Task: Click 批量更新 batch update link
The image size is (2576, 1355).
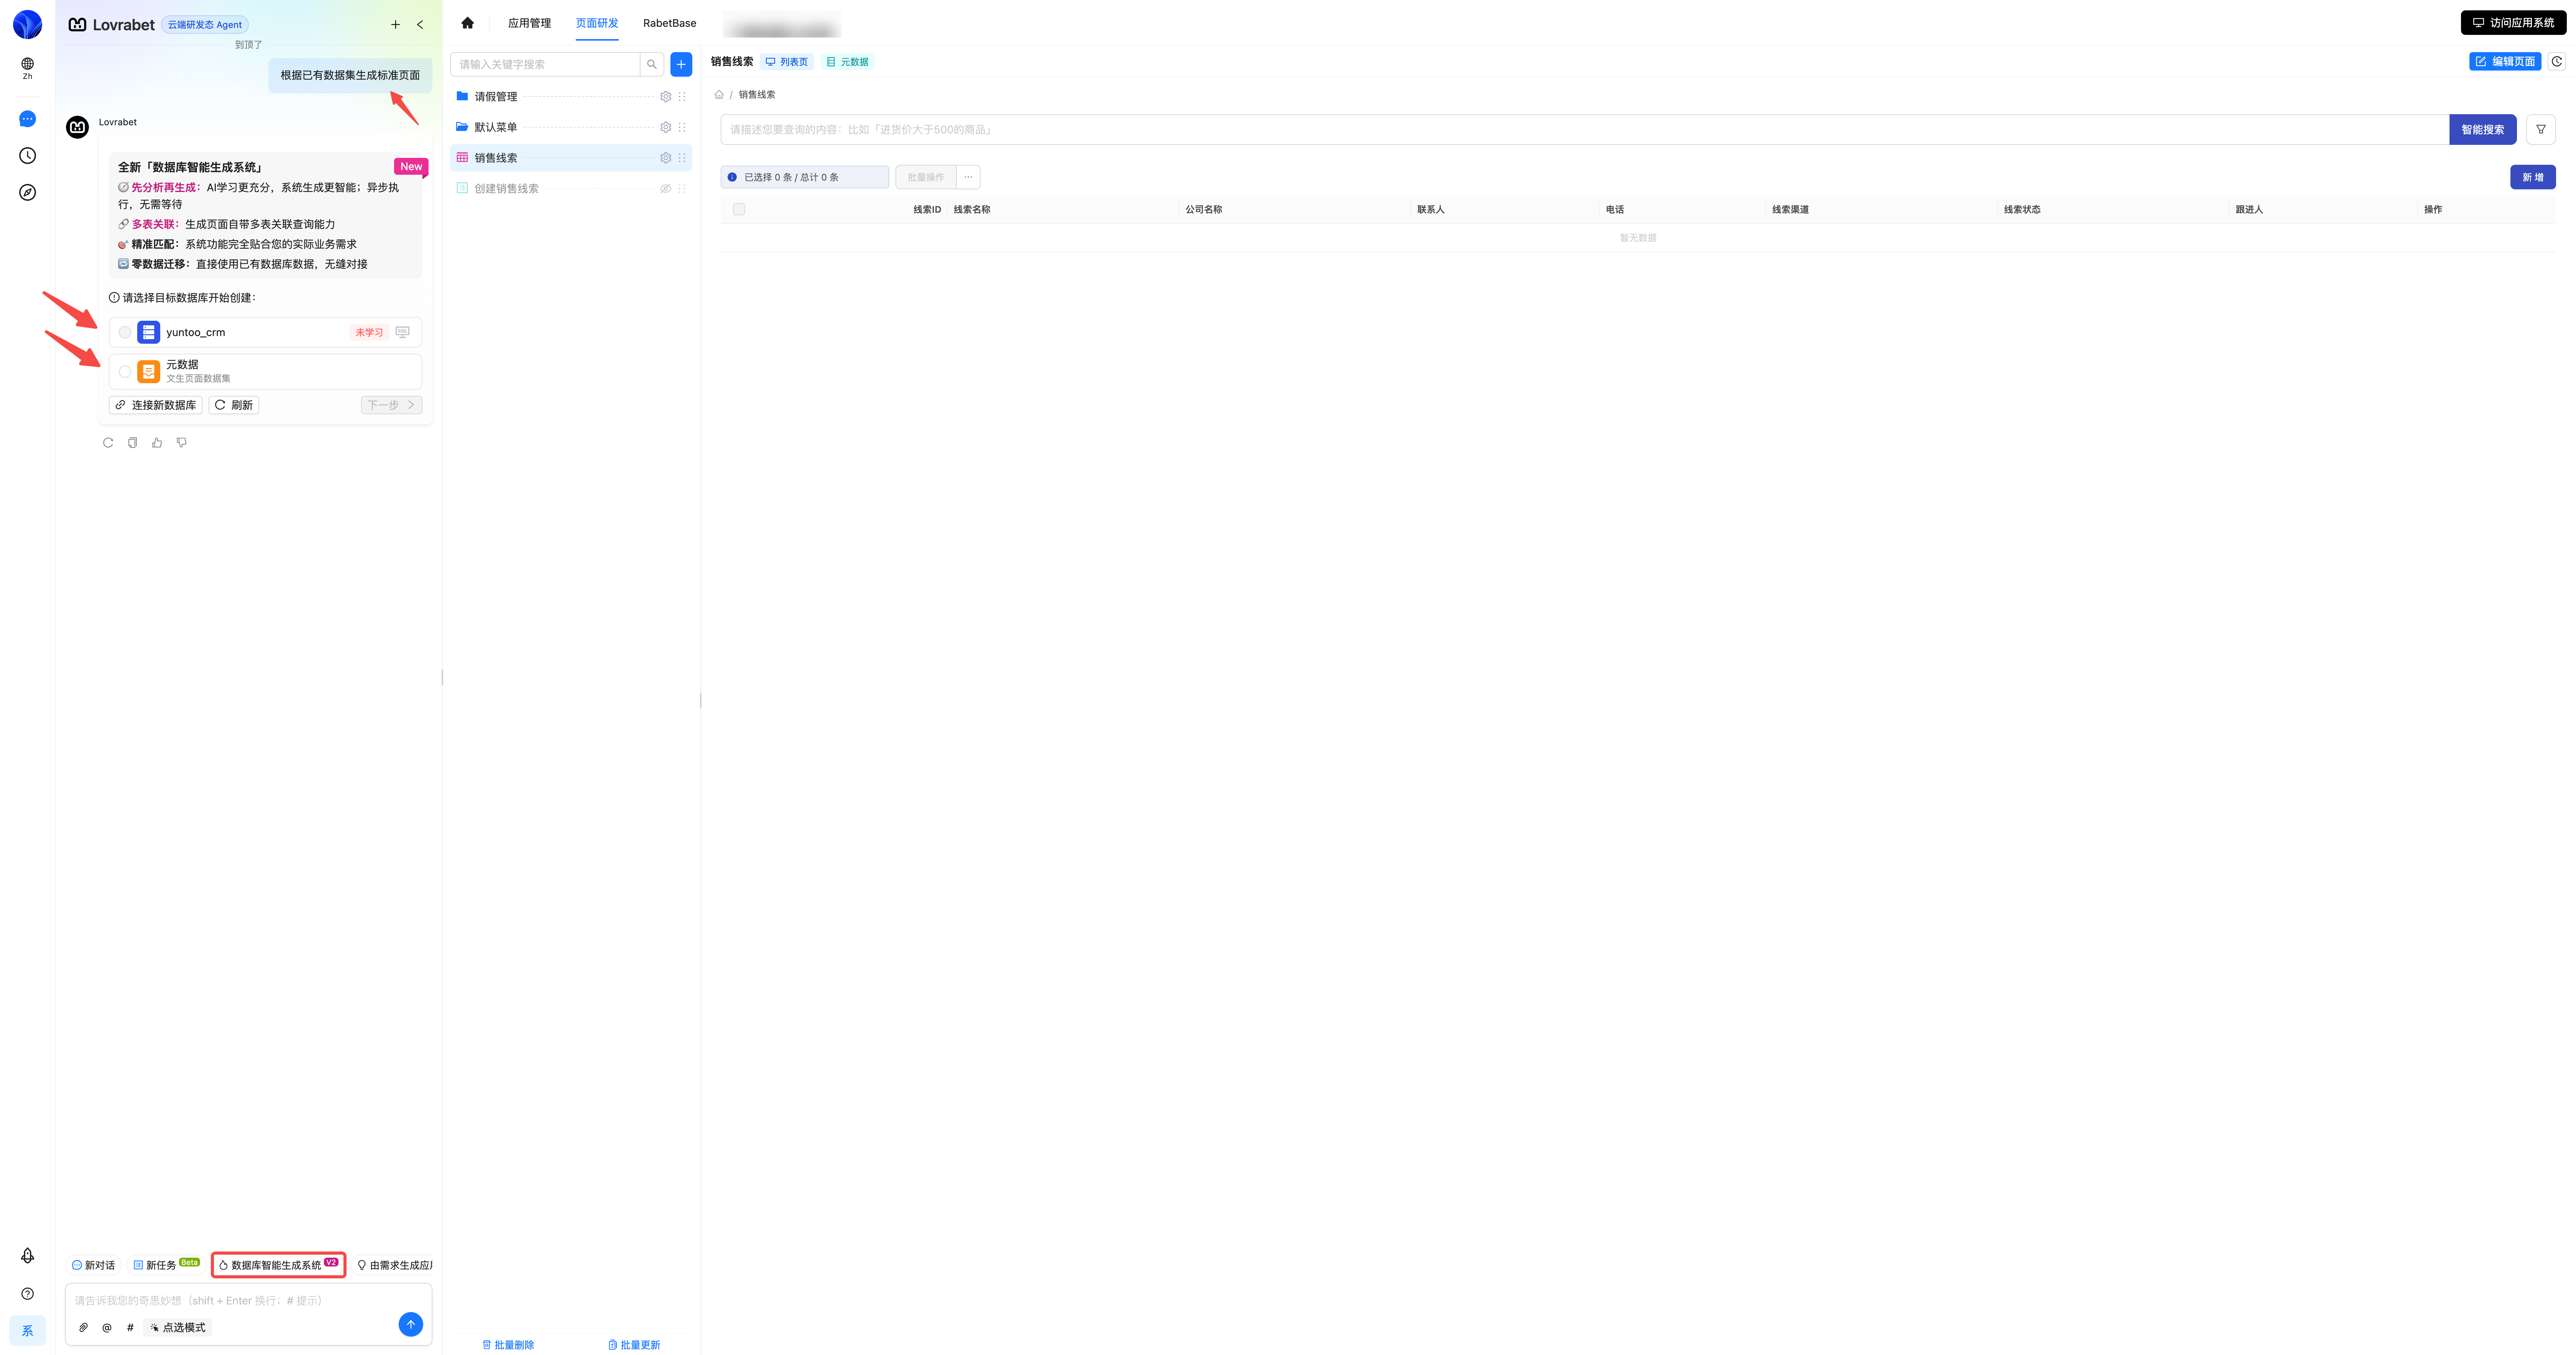Action: tap(634, 1345)
